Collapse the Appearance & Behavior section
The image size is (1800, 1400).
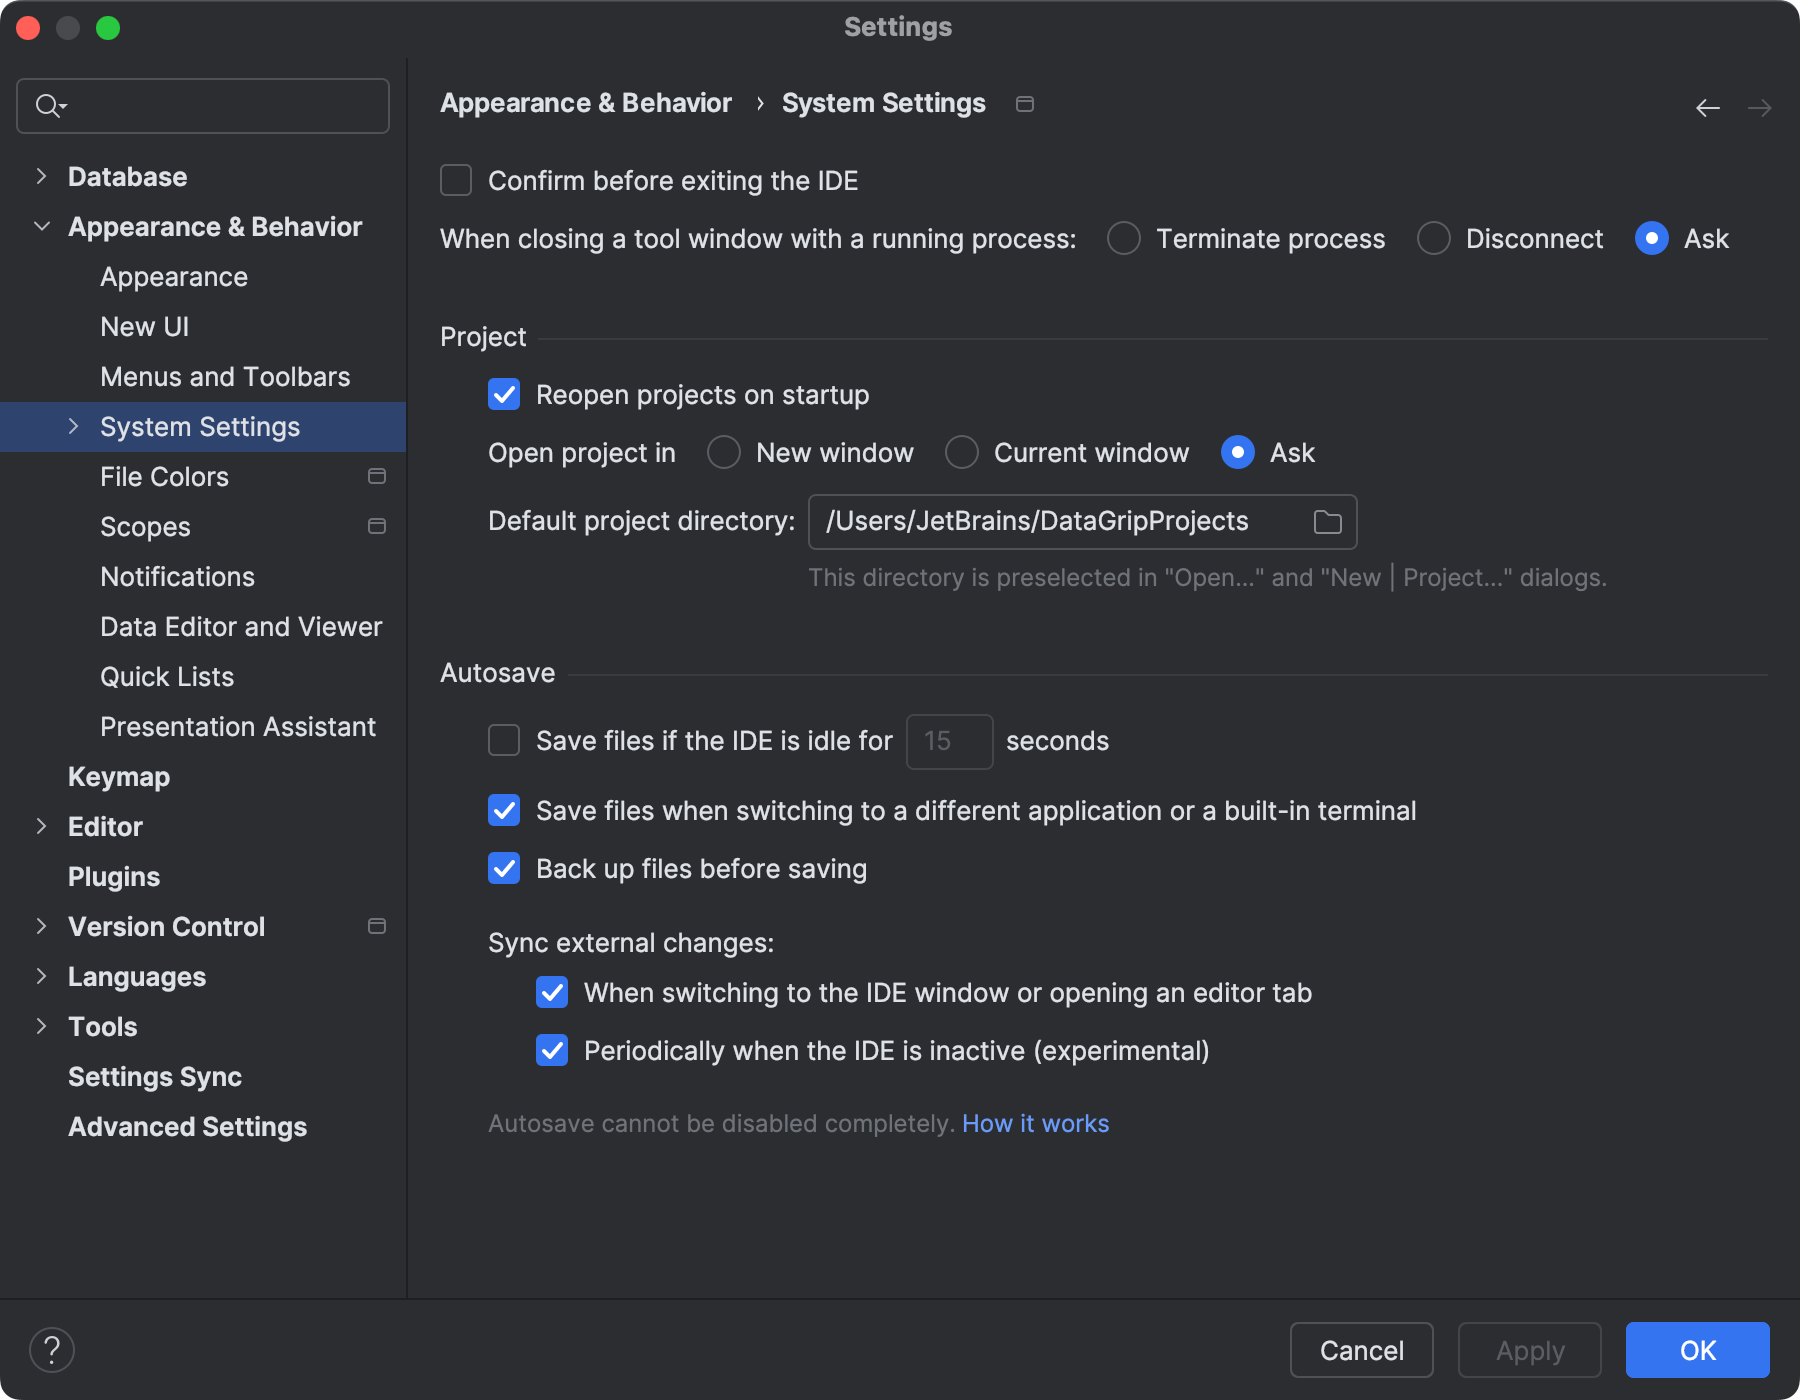41,226
